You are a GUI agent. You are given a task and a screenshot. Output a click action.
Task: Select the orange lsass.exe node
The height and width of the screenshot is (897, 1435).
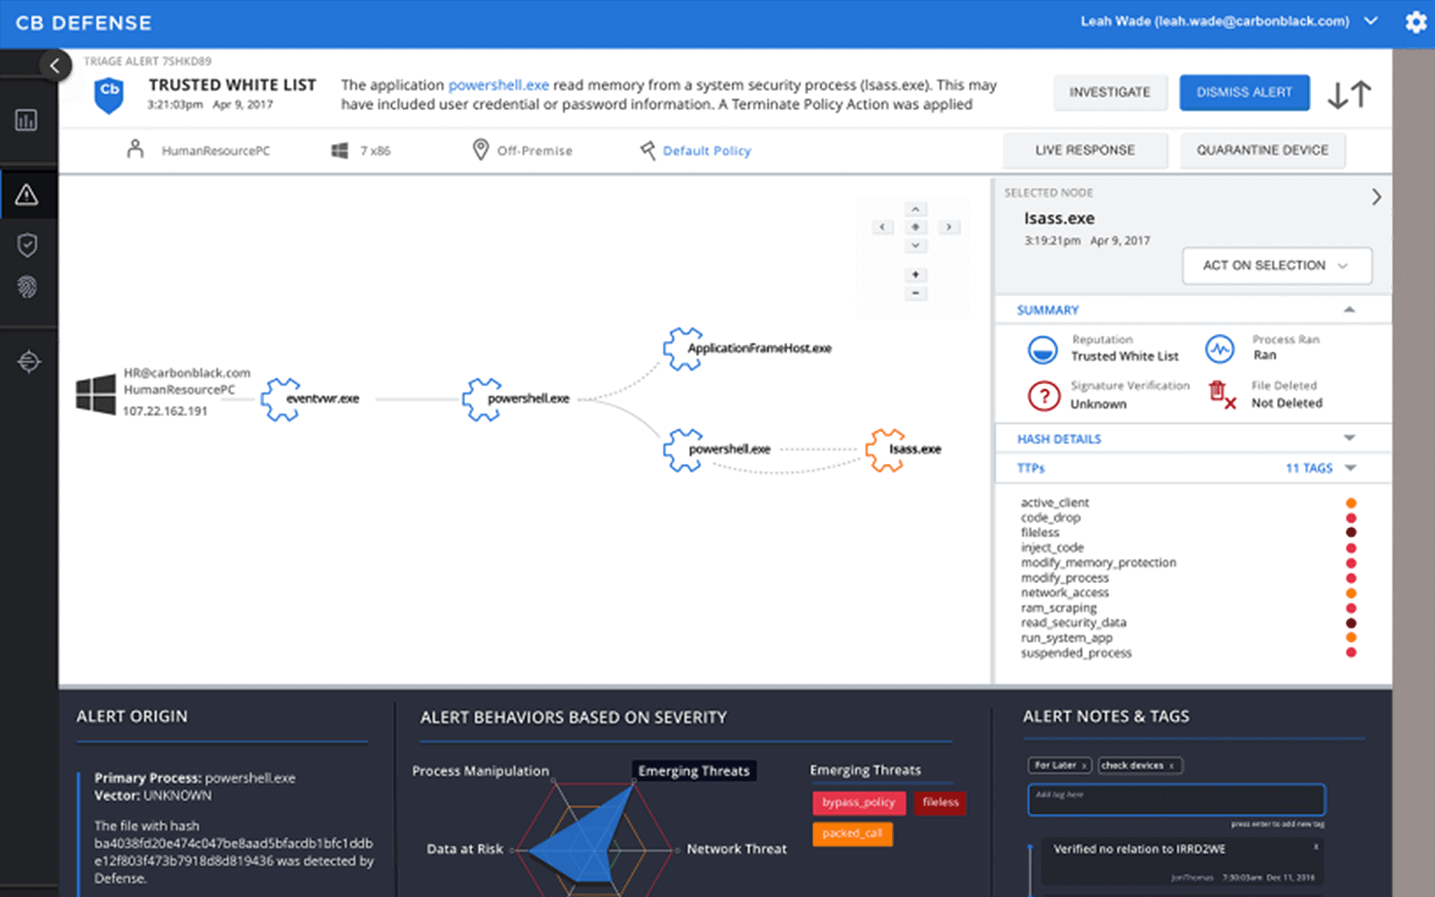coord(885,450)
